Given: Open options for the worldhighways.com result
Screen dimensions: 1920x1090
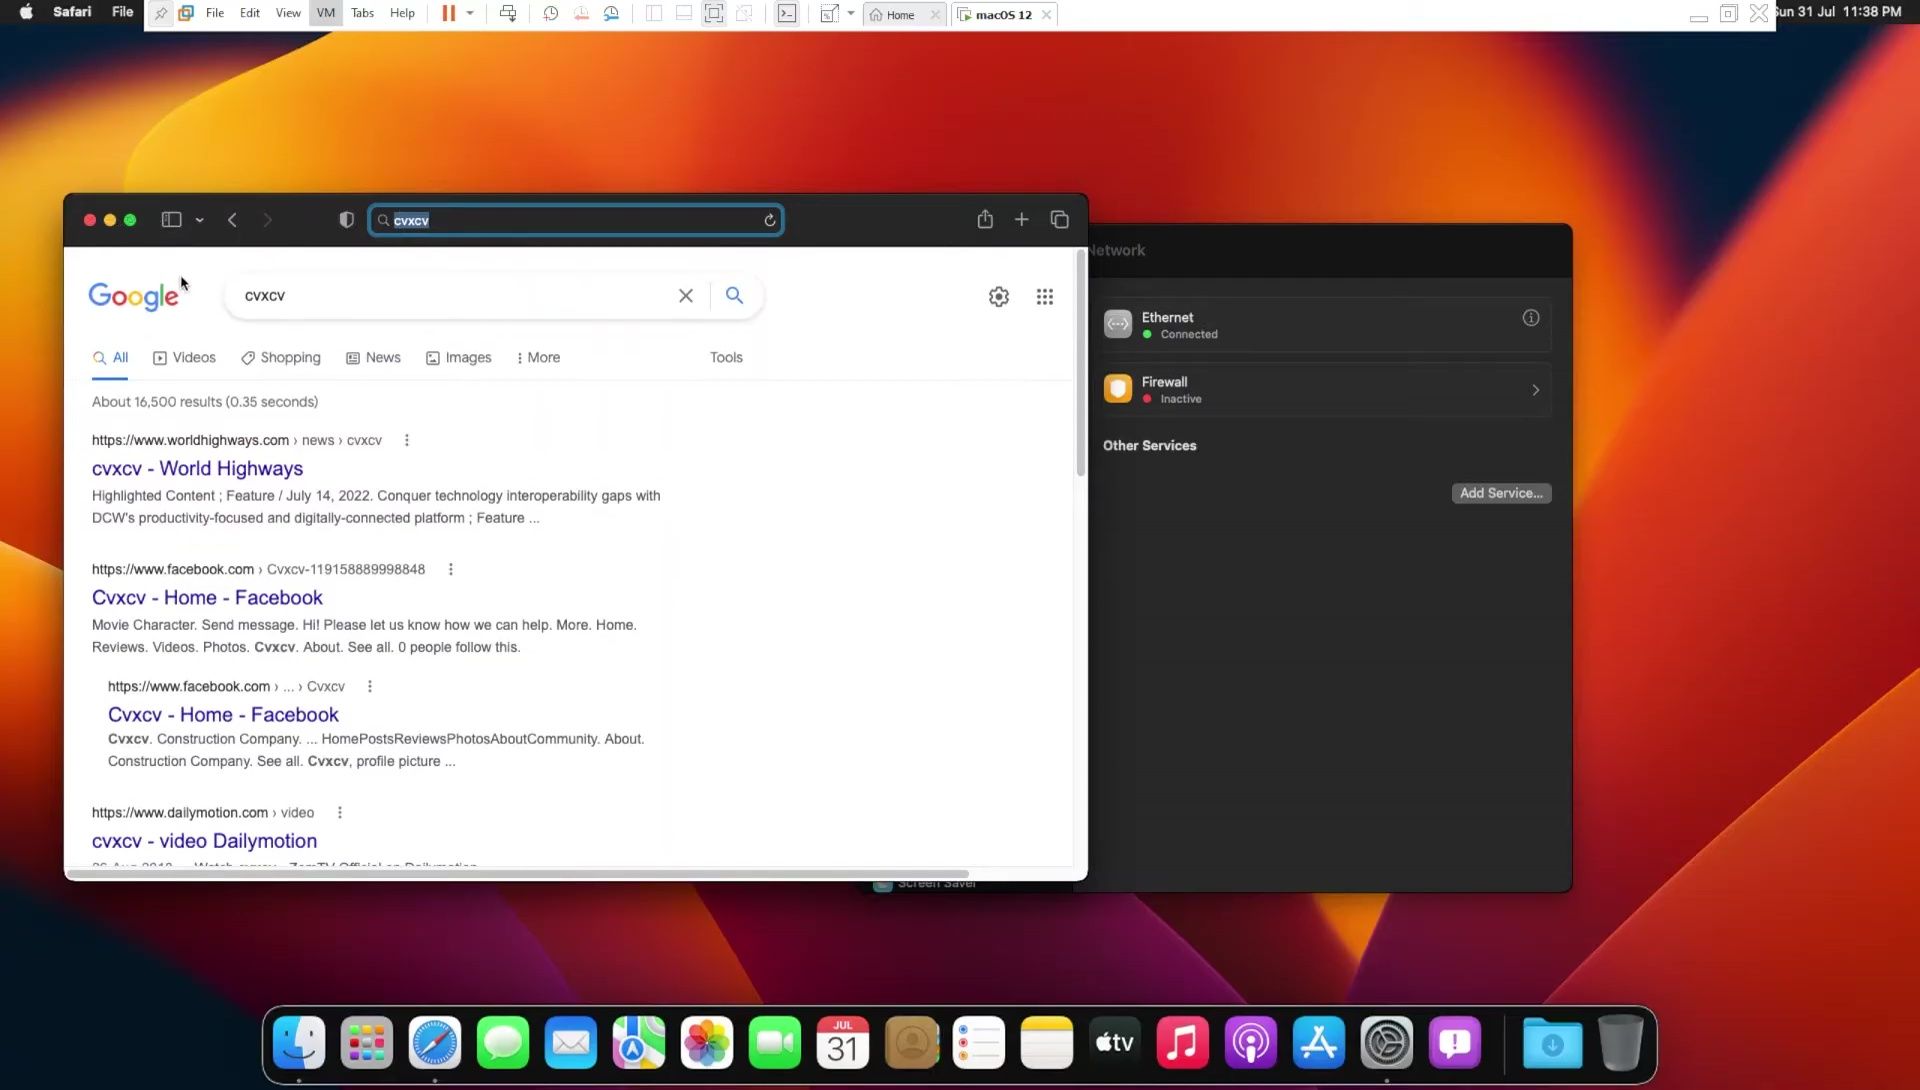Looking at the screenshot, I should 406,441.
